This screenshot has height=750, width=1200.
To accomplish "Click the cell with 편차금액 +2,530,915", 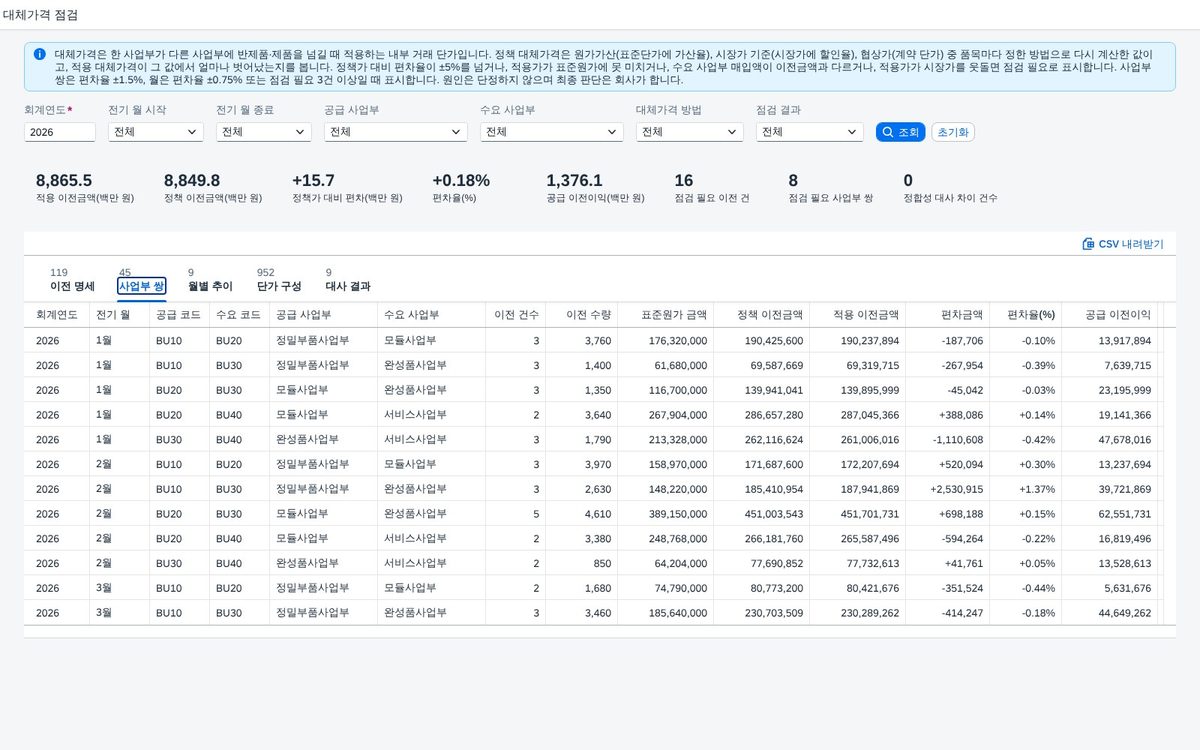I will [948, 489].
